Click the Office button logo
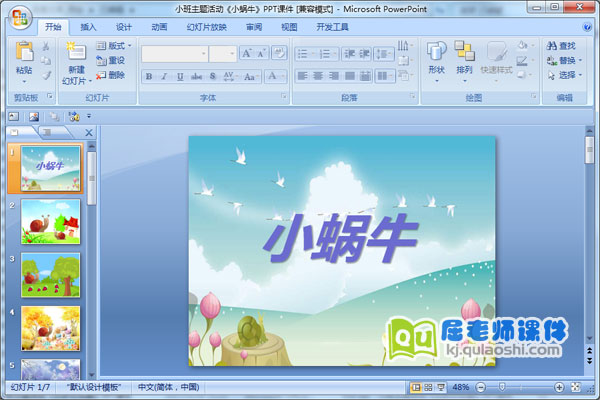 click(20, 18)
